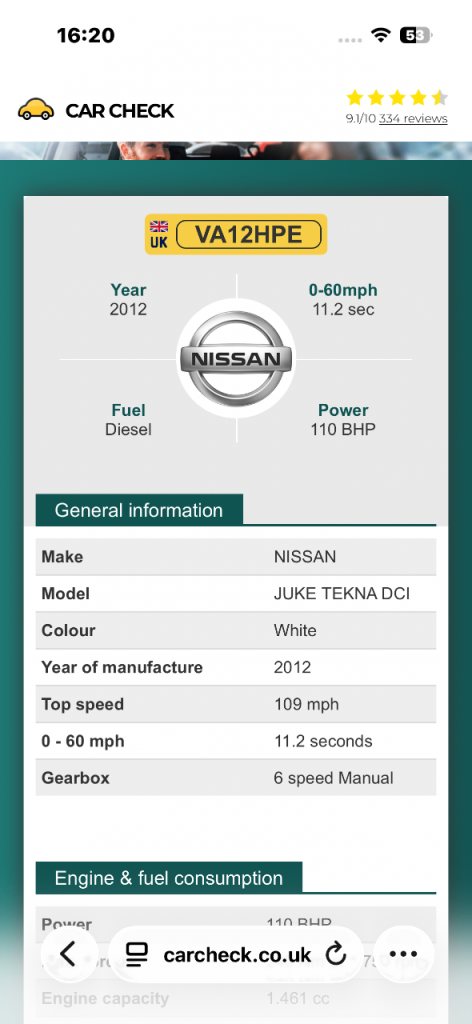The width and height of the screenshot is (472, 1024).
Task: Tap the Gearbox row 6 speed Manual
Action: tap(236, 778)
